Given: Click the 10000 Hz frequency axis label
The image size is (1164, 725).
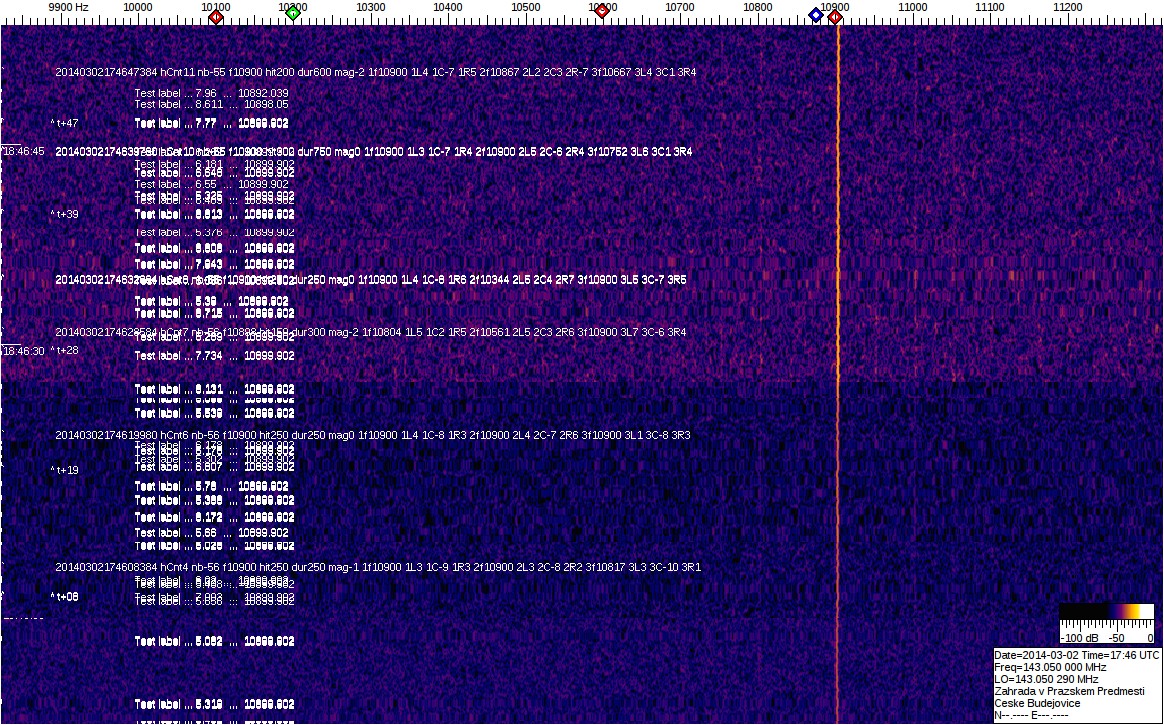Looking at the screenshot, I should 137,8.
